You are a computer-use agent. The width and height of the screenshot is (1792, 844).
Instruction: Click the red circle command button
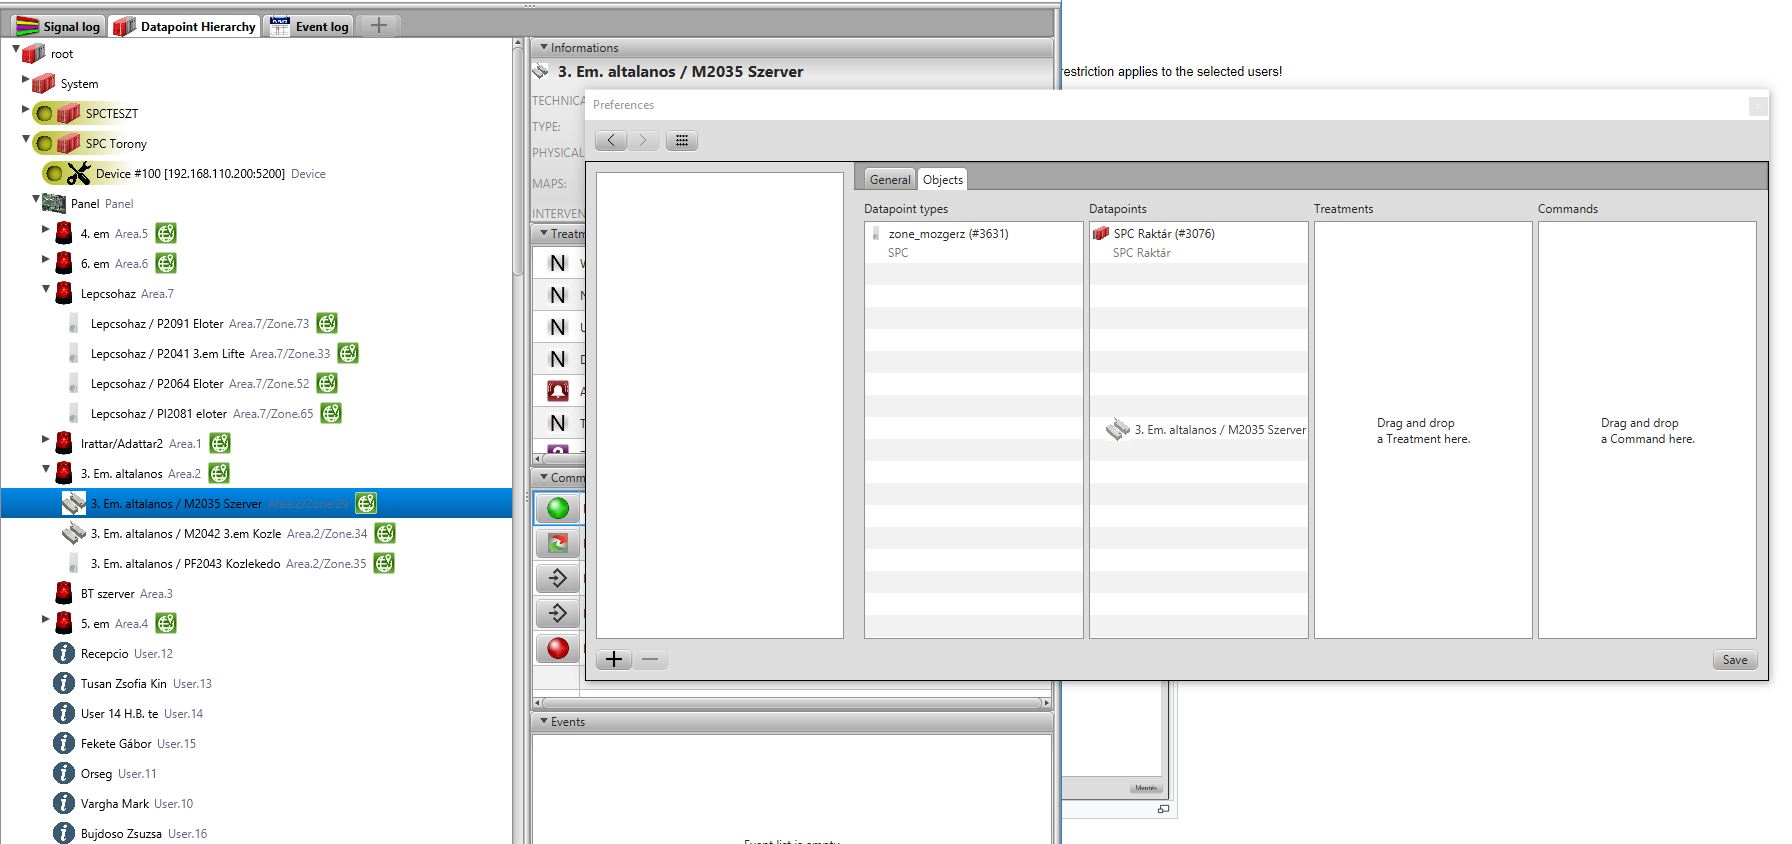click(x=558, y=648)
